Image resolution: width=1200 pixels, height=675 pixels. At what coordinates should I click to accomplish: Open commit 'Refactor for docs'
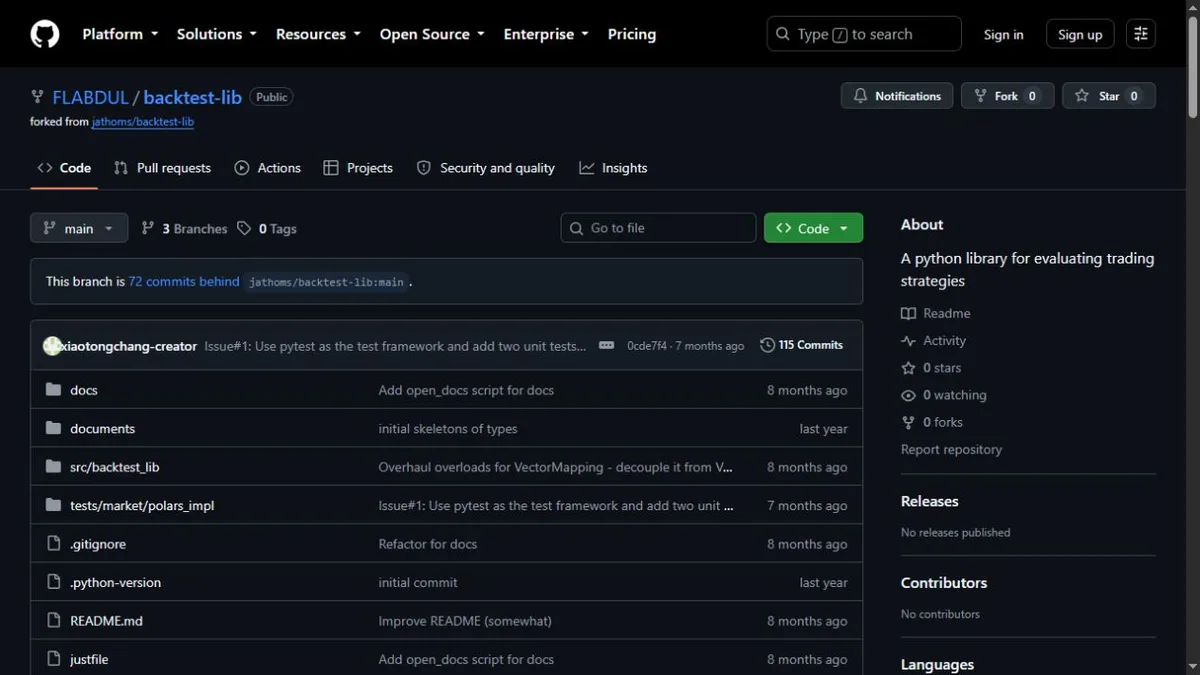coord(427,544)
